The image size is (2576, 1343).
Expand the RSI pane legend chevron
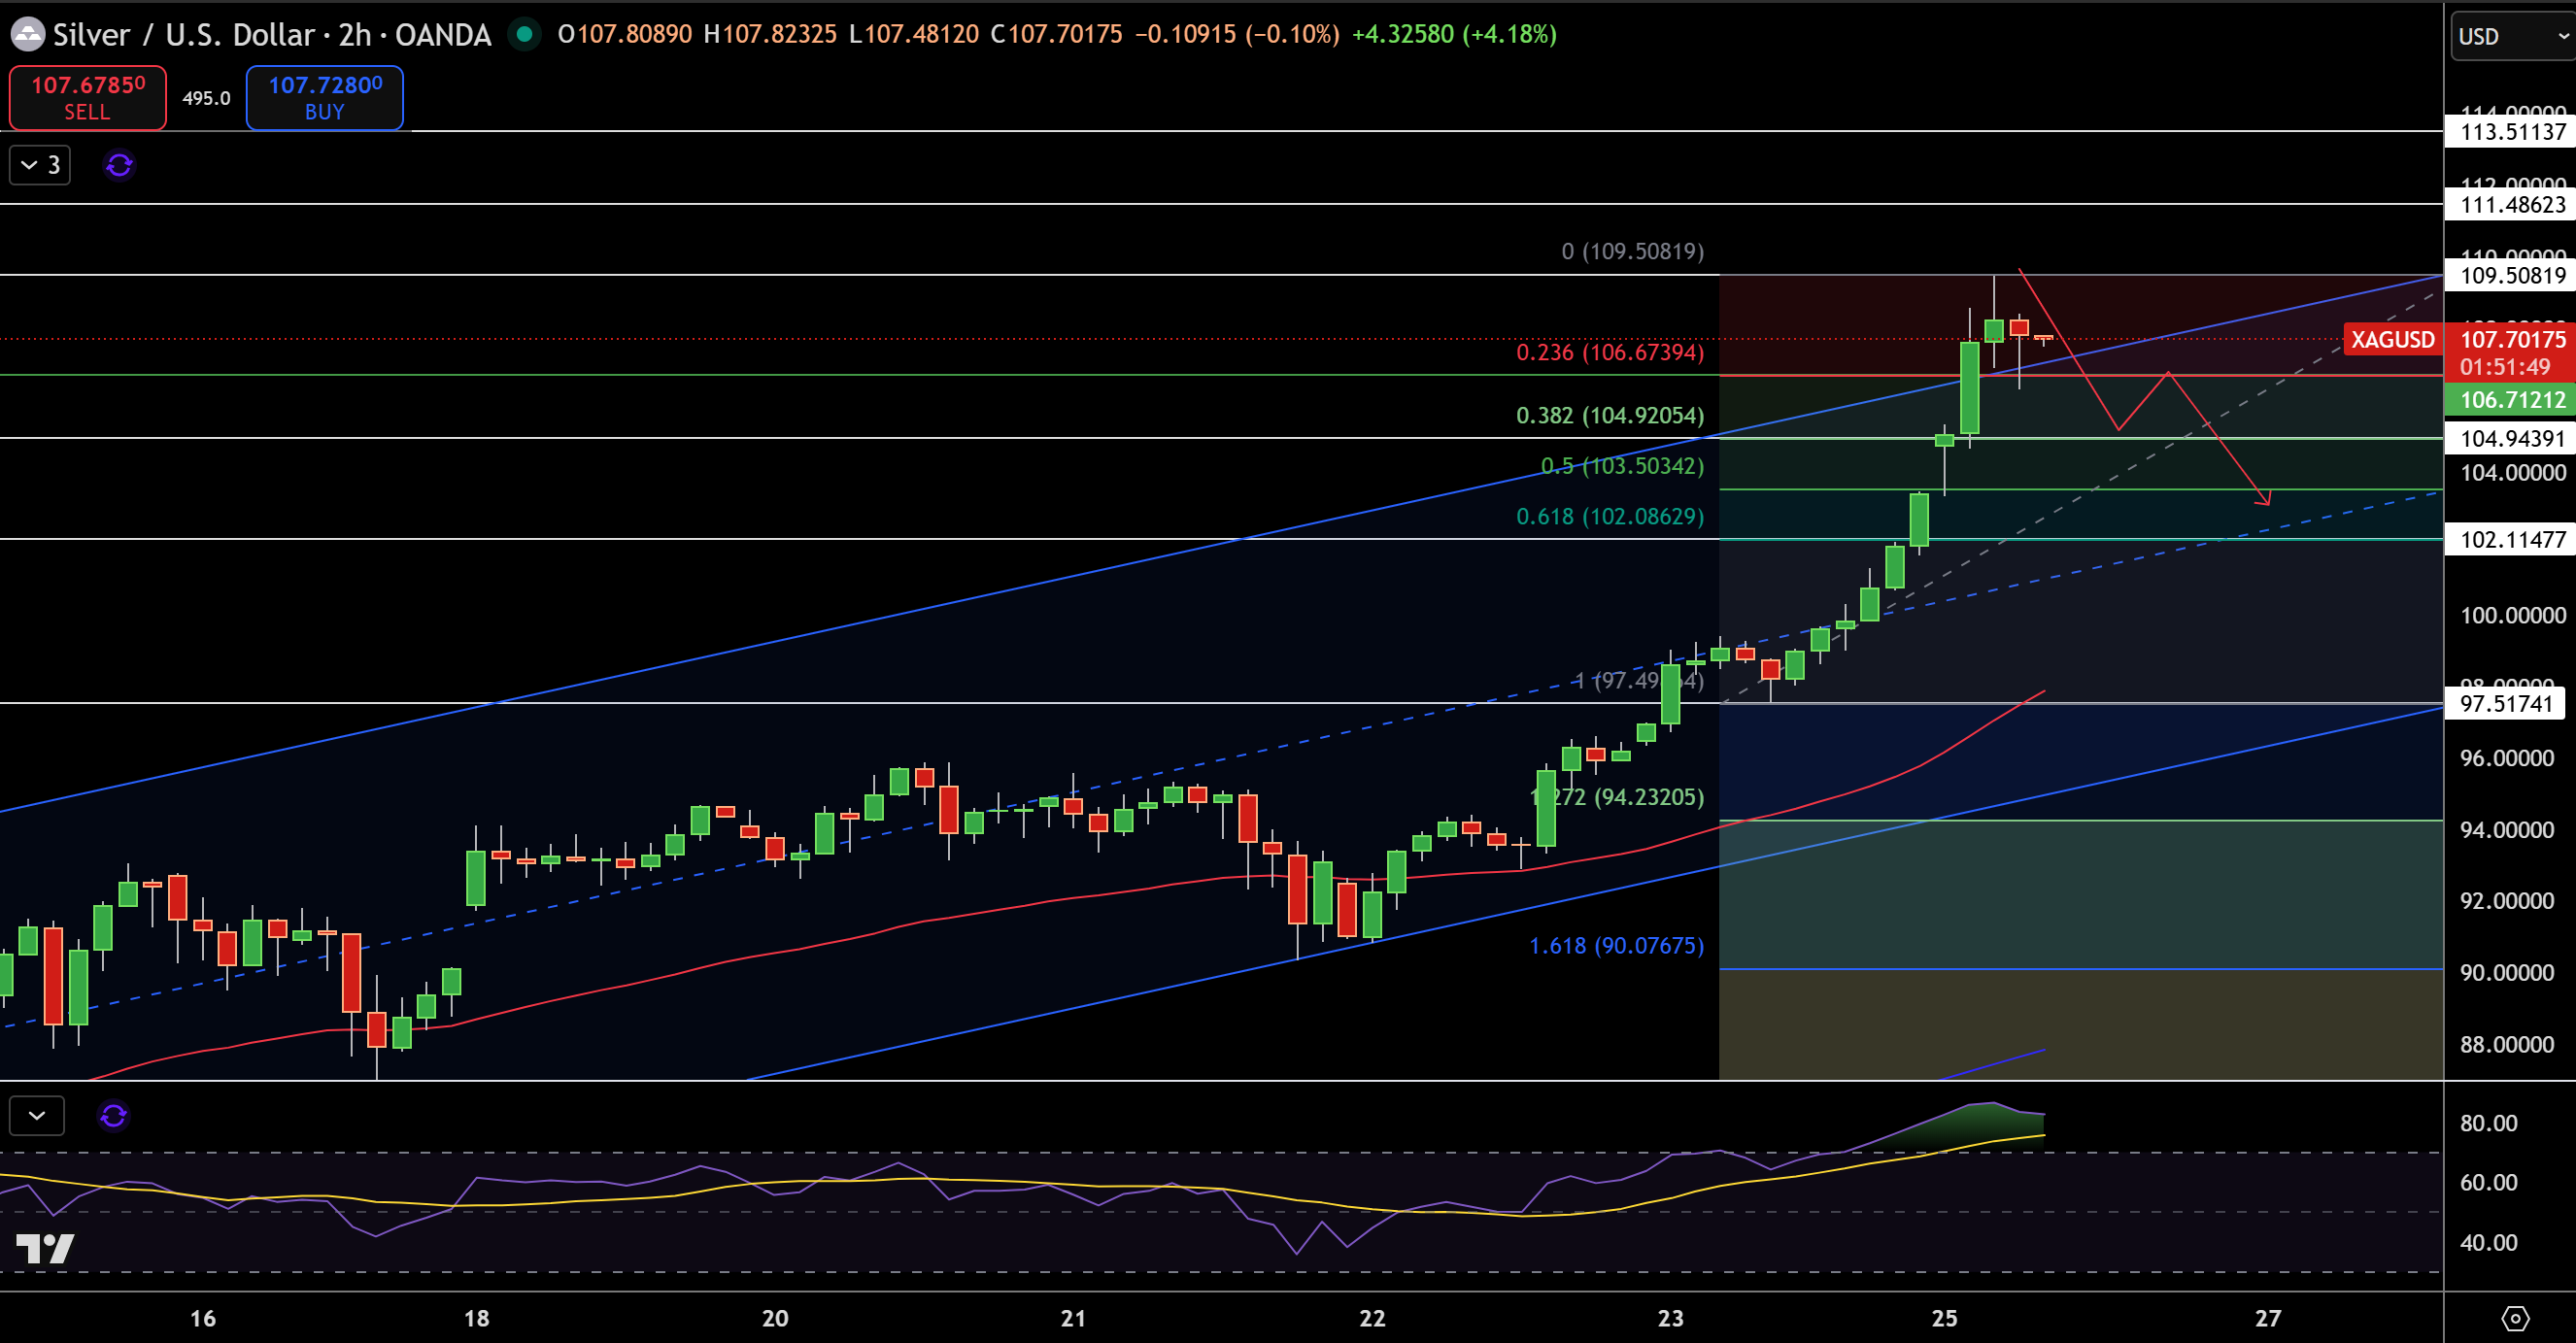point(37,1115)
